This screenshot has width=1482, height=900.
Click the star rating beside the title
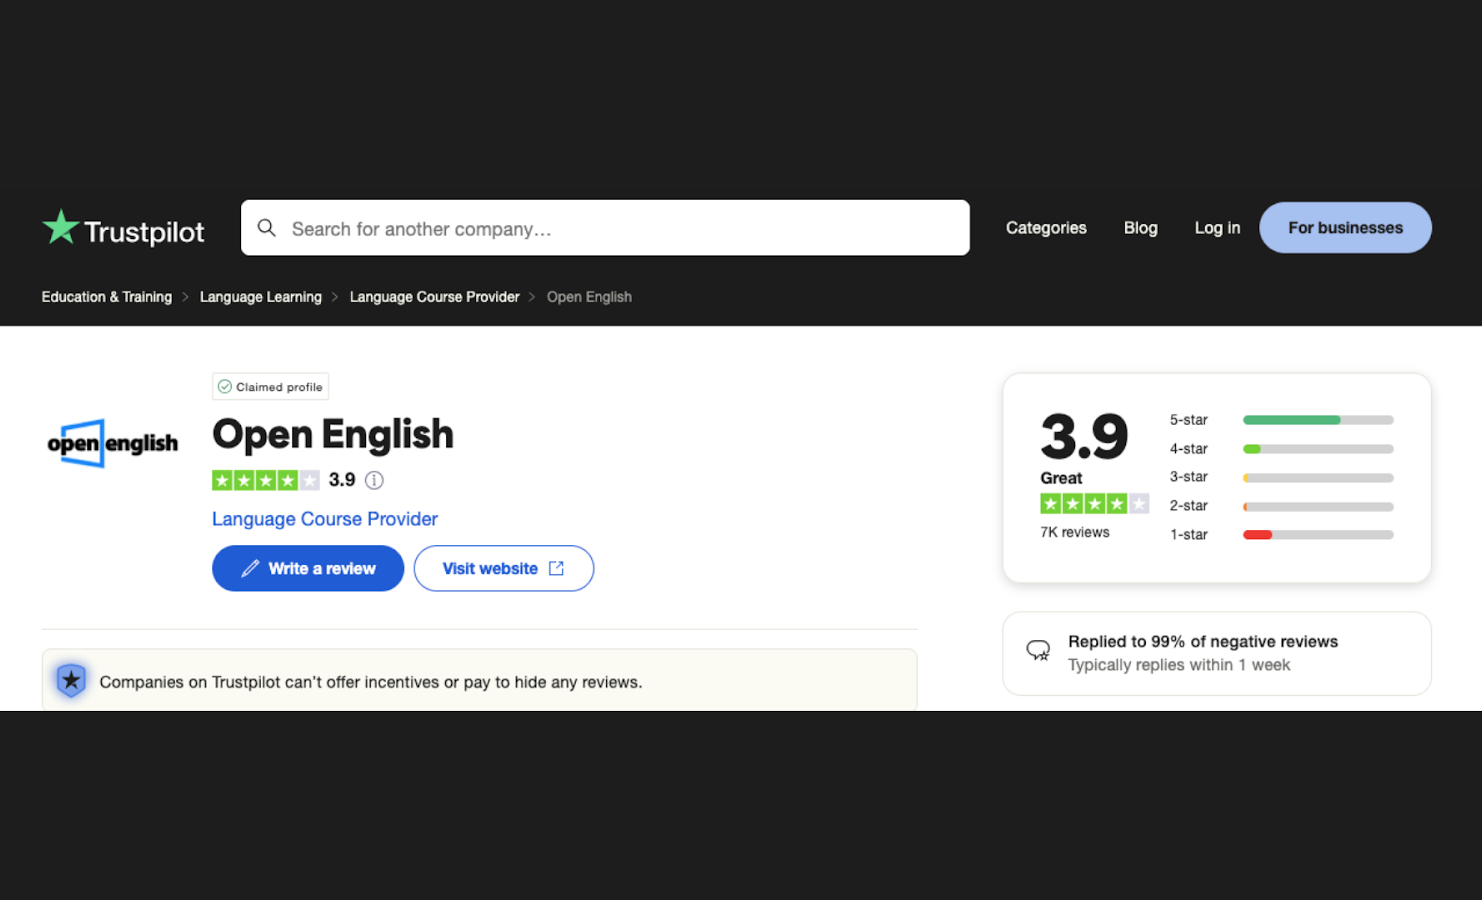coord(266,480)
